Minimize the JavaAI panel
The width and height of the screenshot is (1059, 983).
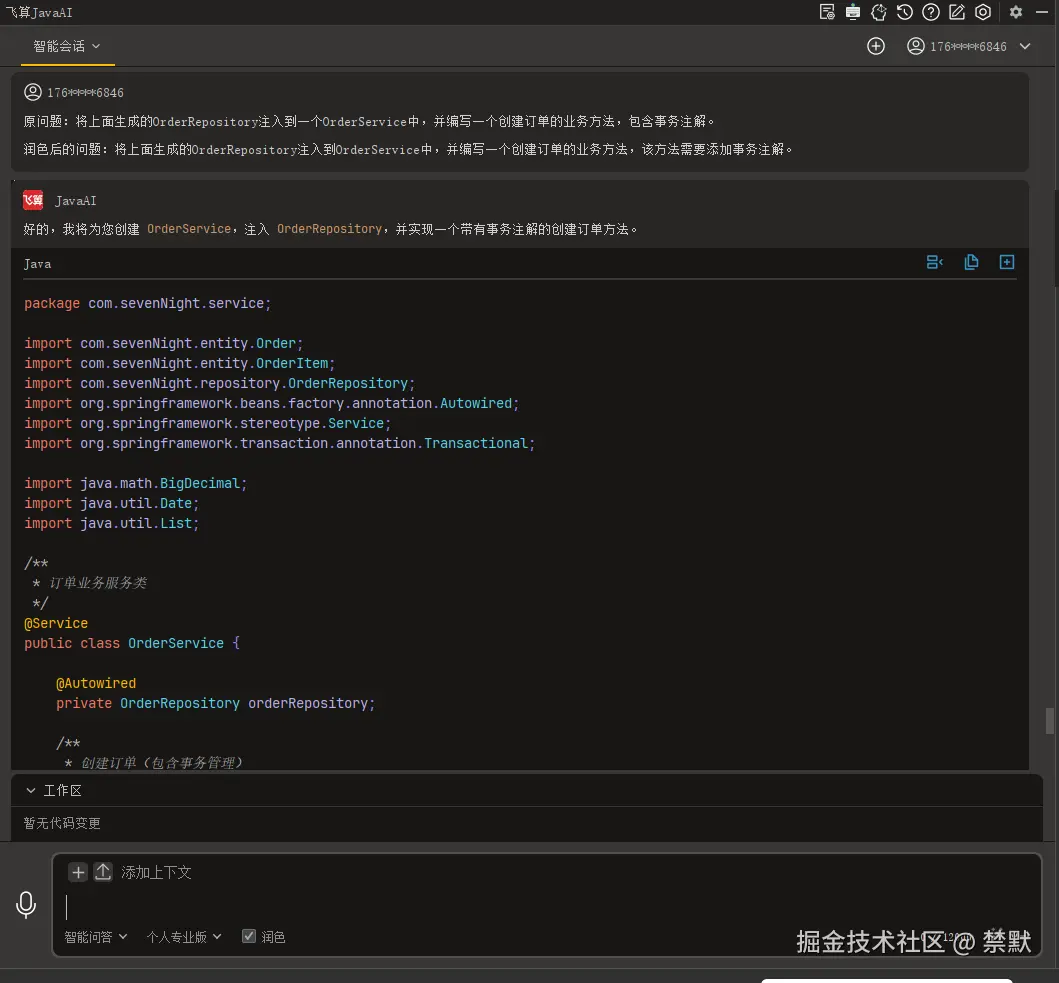point(1042,12)
